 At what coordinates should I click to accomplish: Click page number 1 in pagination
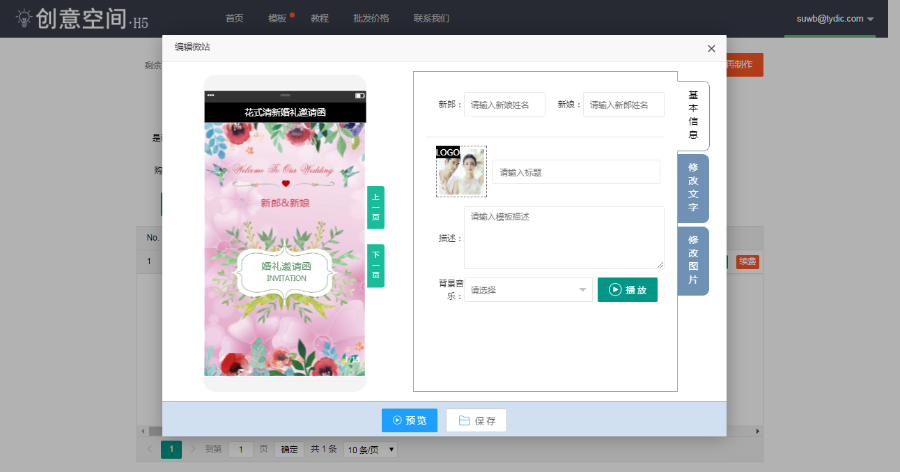pyautogui.click(x=171, y=449)
